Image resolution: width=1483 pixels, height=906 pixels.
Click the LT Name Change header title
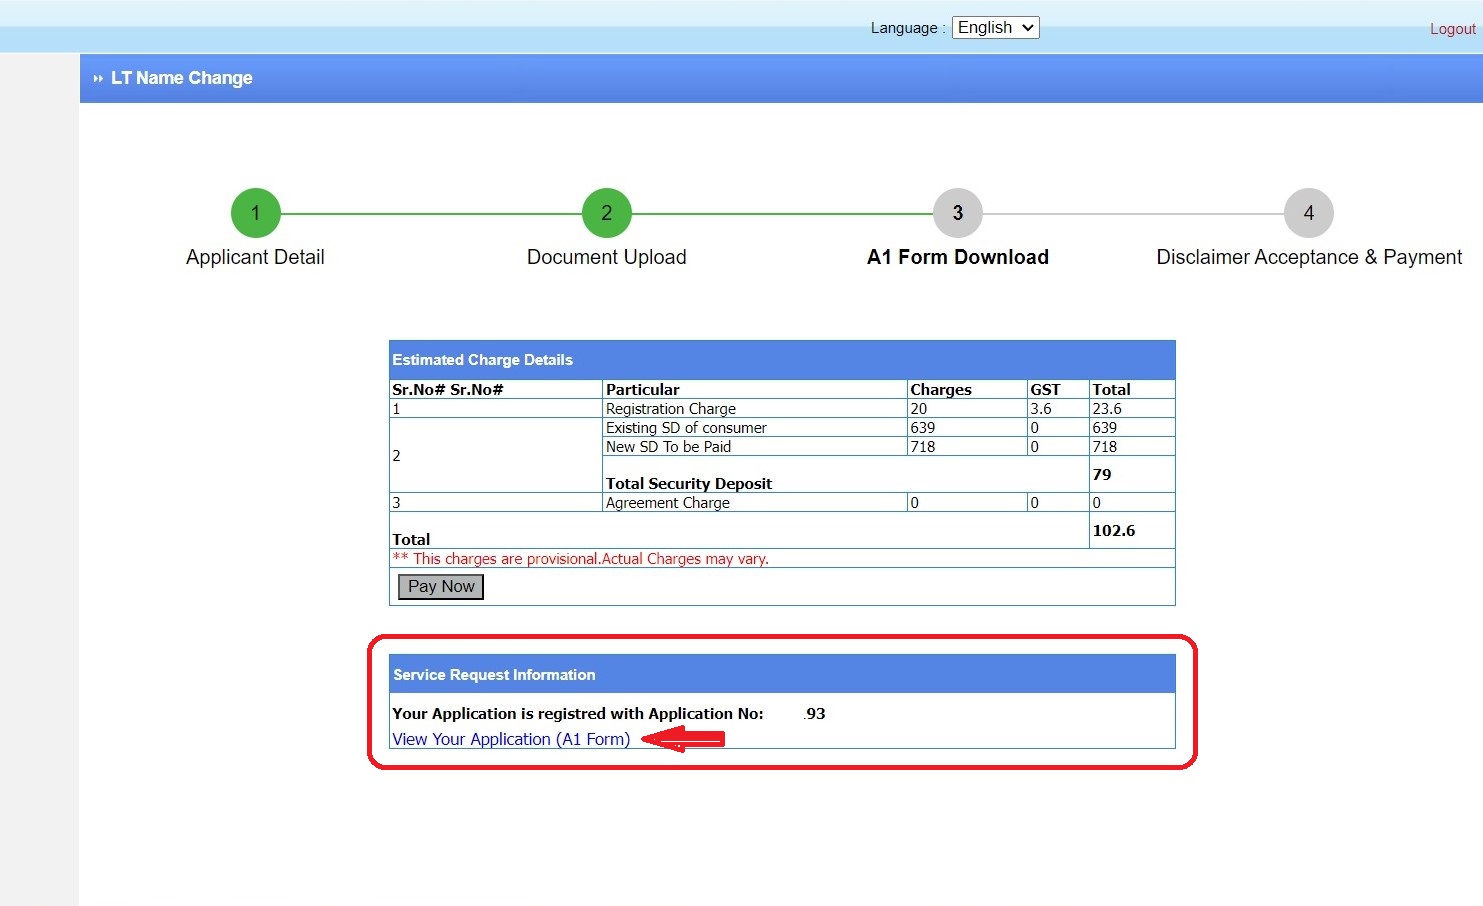click(x=181, y=78)
